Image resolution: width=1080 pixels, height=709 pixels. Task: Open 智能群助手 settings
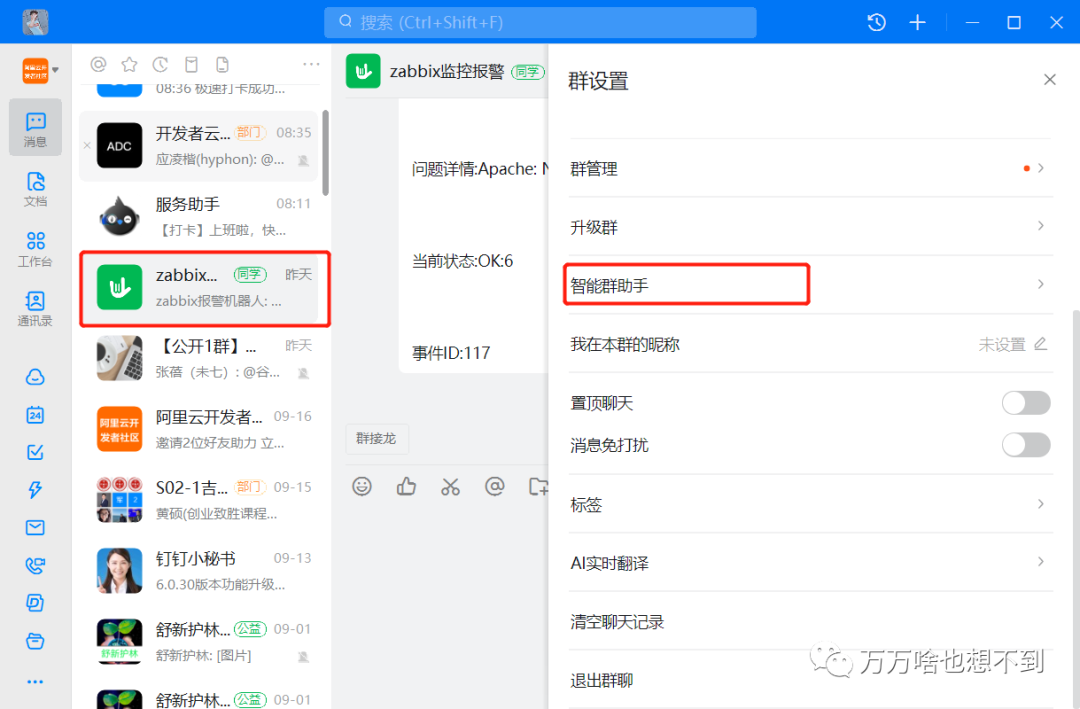[x=811, y=285]
